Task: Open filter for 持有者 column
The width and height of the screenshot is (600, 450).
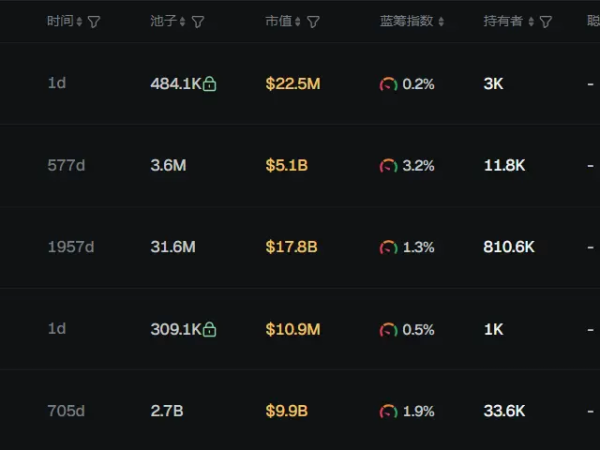Action: 546,22
